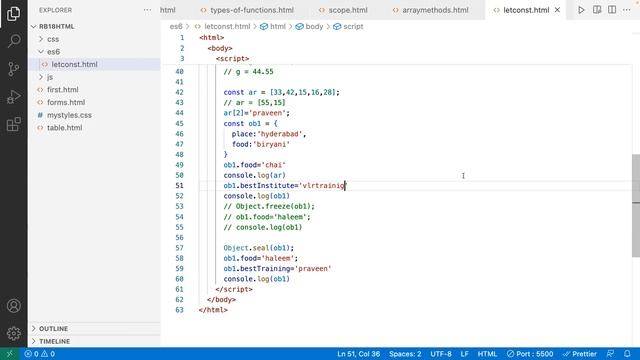
Task: Click line number 57 in the gutter
Action: tap(179, 248)
